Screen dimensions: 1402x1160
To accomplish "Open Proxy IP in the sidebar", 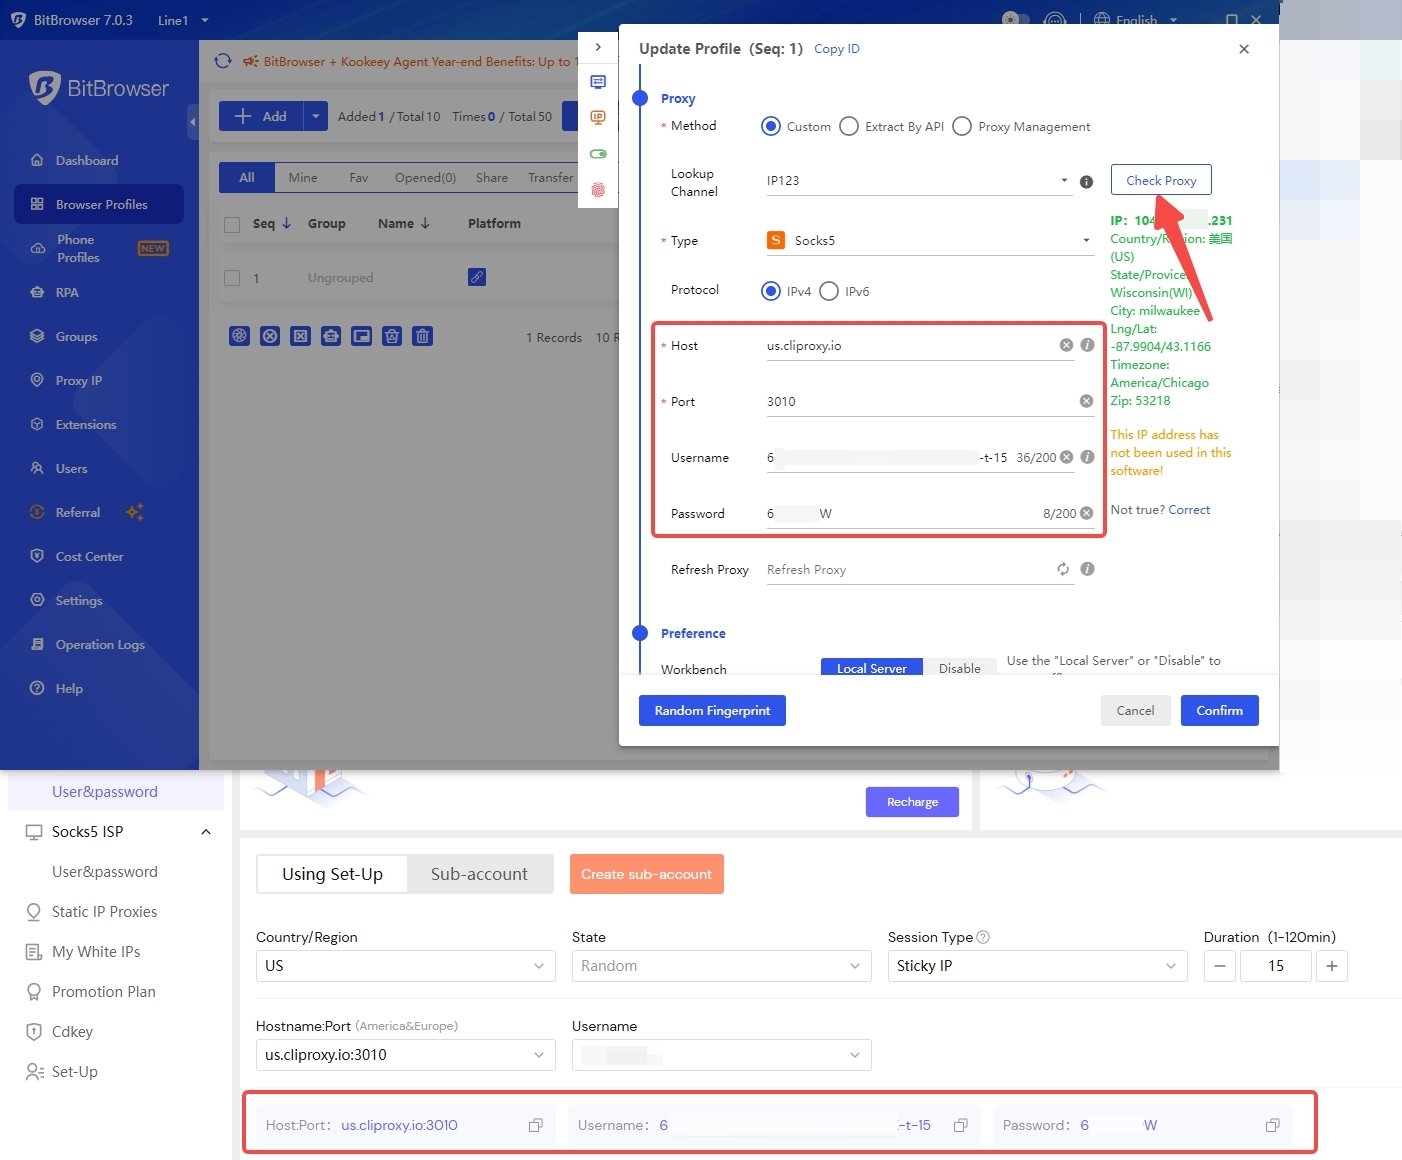I will click(x=78, y=380).
